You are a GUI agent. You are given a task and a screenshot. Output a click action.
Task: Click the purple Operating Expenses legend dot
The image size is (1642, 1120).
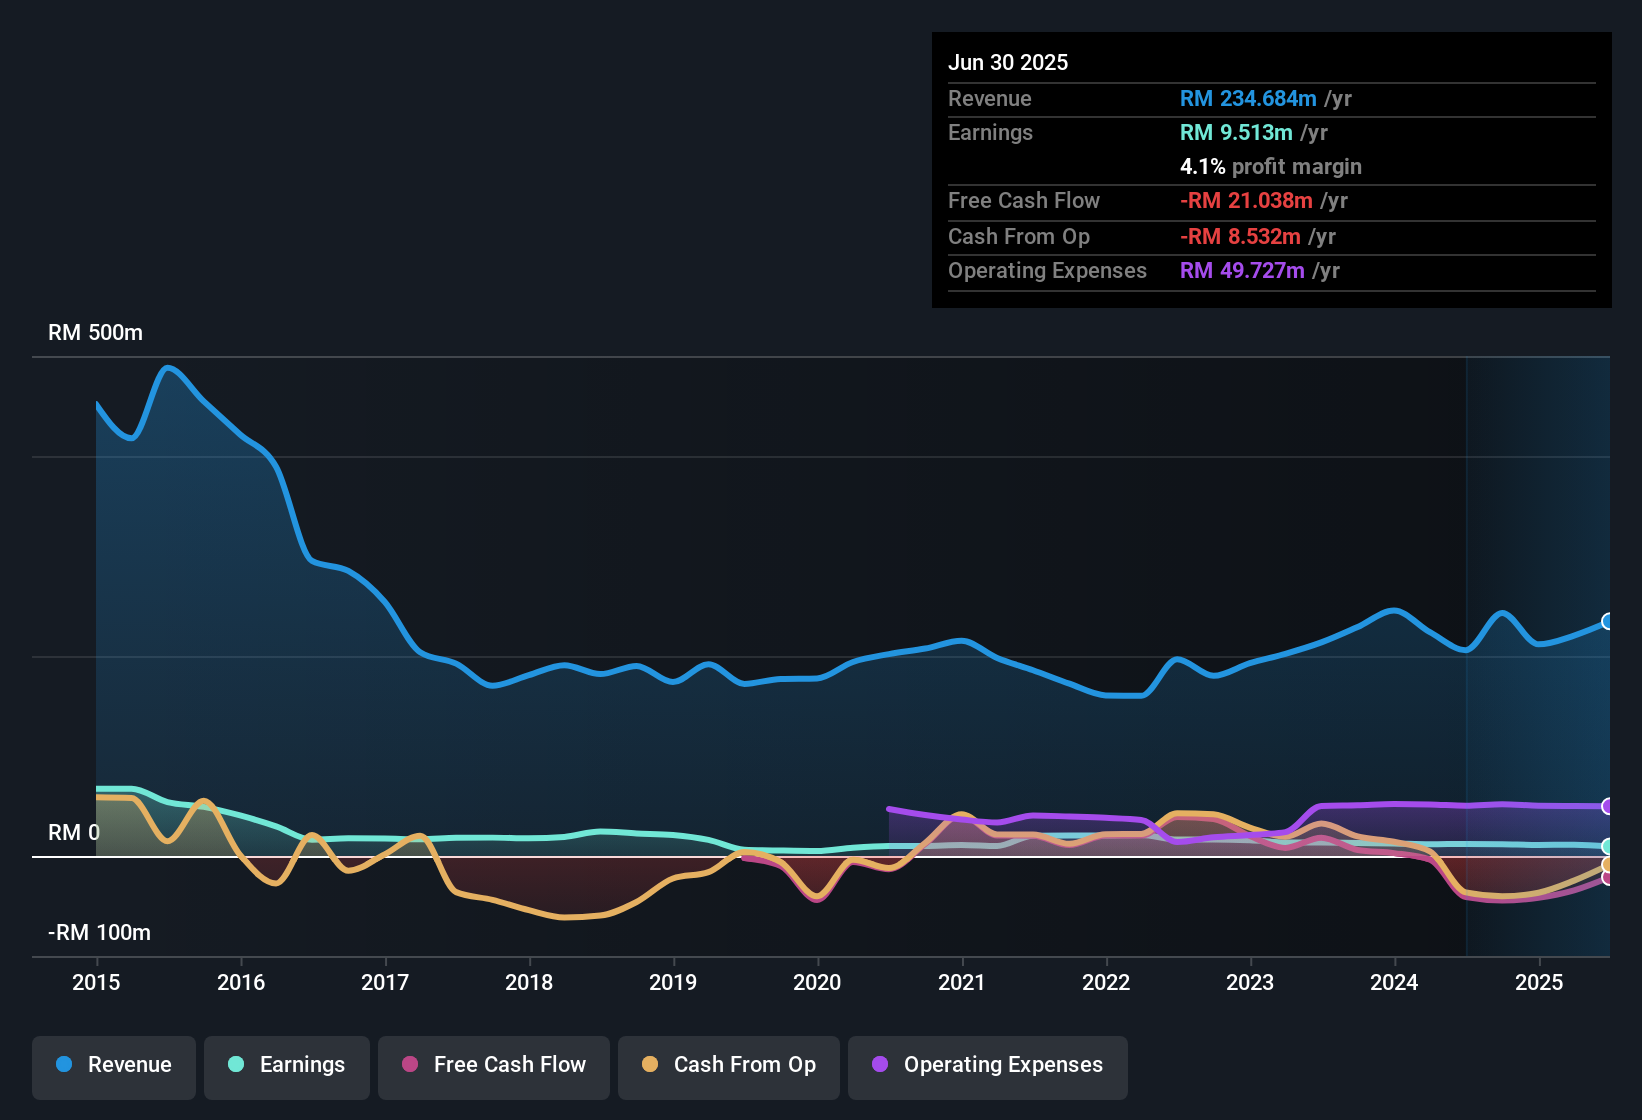(x=878, y=1065)
